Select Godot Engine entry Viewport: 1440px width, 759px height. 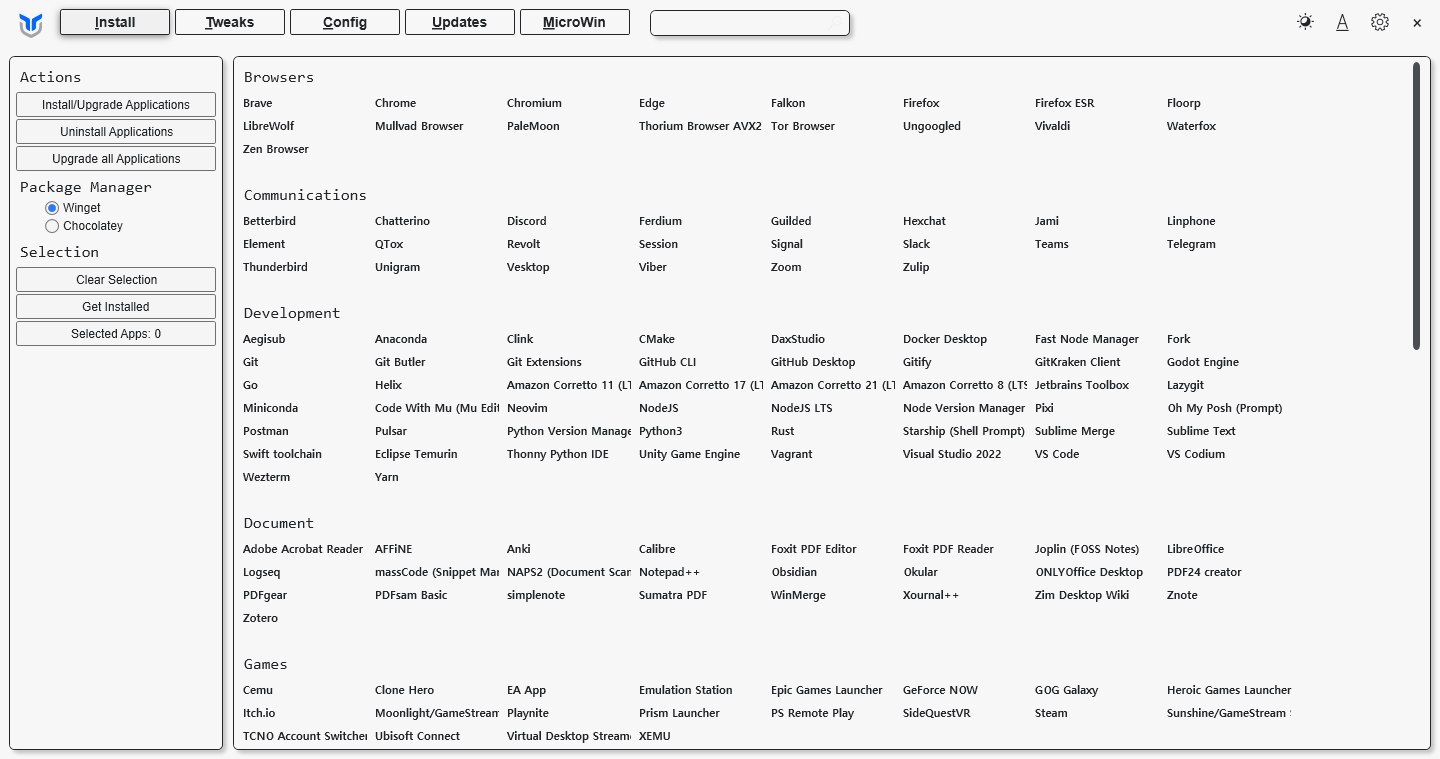tap(1203, 362)
